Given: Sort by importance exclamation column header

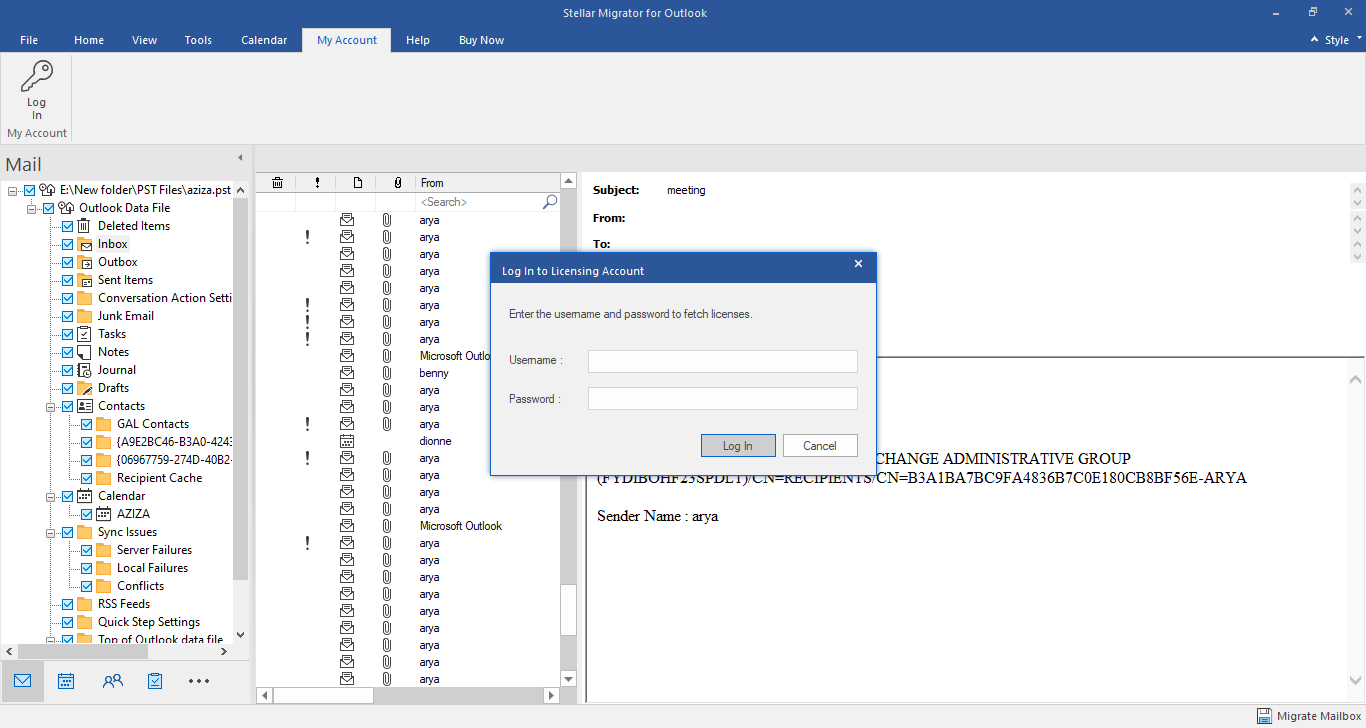Looking at the screenshot, I should (x=317, y=183).
